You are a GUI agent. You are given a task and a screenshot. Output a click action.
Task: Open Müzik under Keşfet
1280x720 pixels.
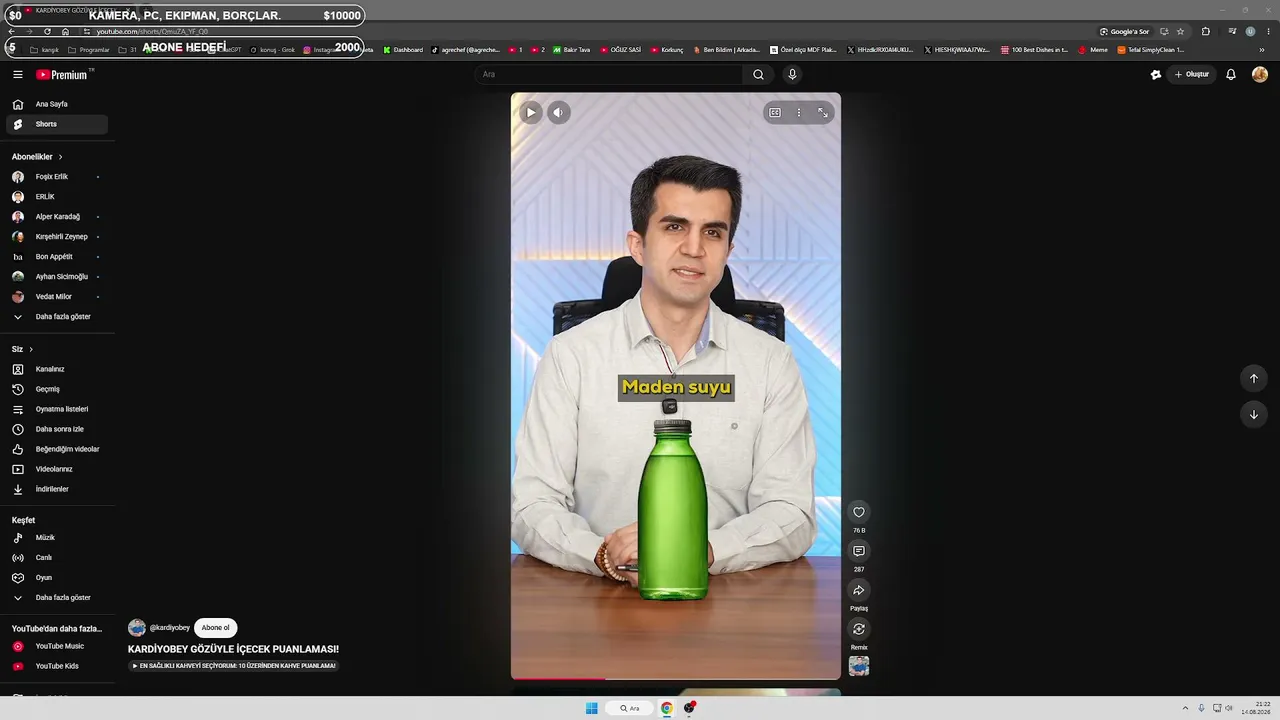pyautogui.click(x=57, y=538)
